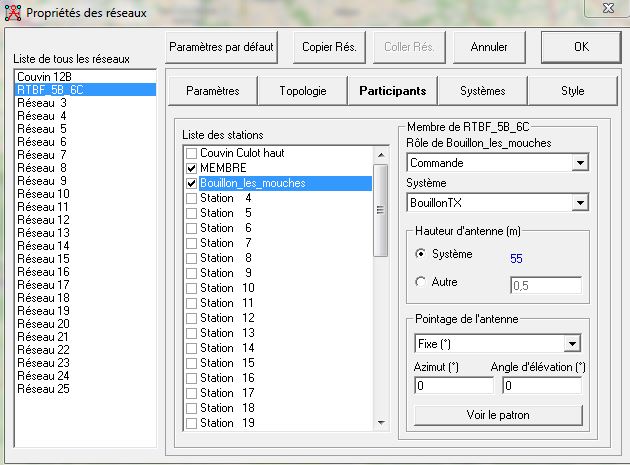The image size is (630, 465).
Task: Tick the Station 6 checkbox
Action: [x=191, y=228]
